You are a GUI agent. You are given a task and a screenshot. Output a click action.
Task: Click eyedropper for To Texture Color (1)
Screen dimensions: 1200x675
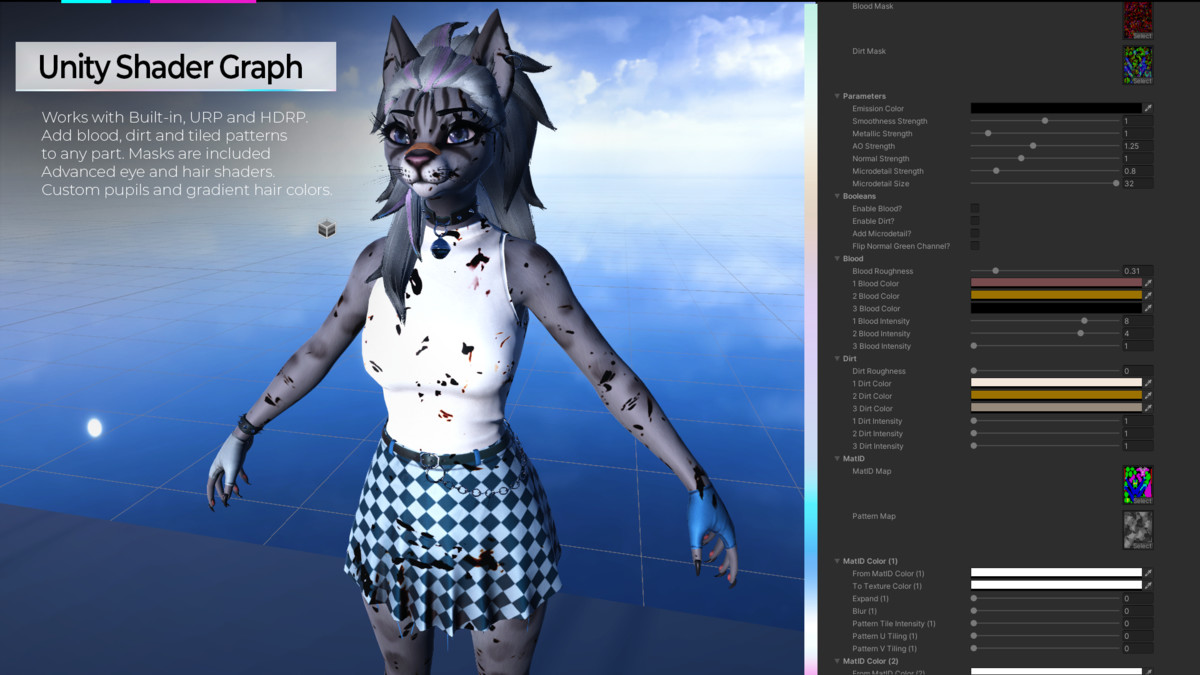click(1148, 586)
